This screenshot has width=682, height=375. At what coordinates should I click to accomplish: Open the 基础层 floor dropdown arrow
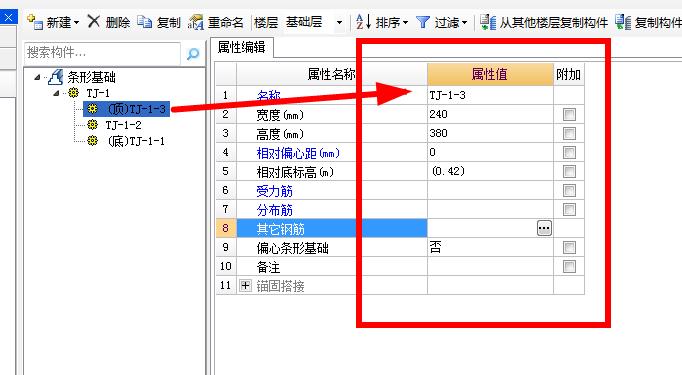(339, 22)
